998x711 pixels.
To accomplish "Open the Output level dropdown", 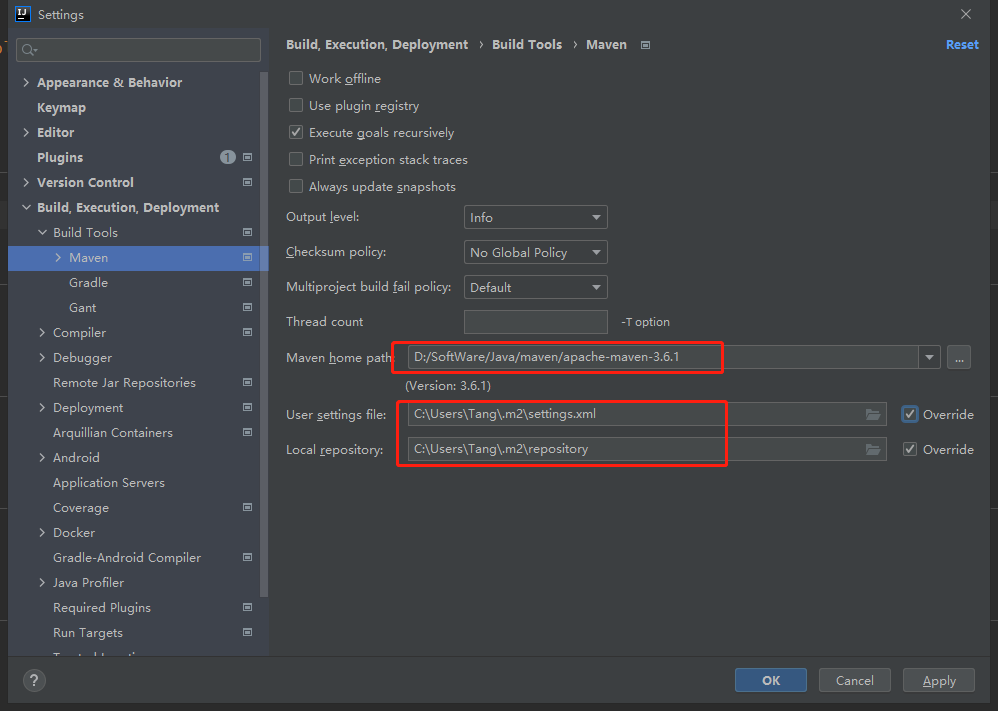I will point(535,218).
